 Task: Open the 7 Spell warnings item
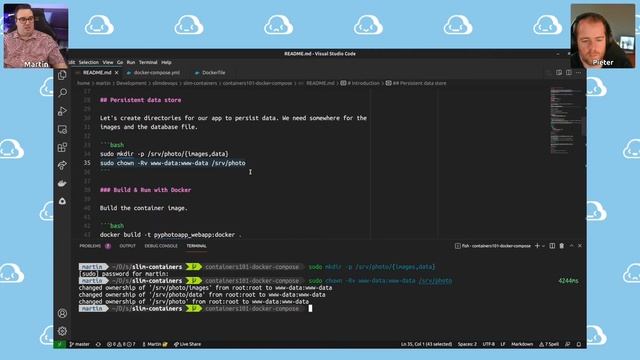[549, 344]
